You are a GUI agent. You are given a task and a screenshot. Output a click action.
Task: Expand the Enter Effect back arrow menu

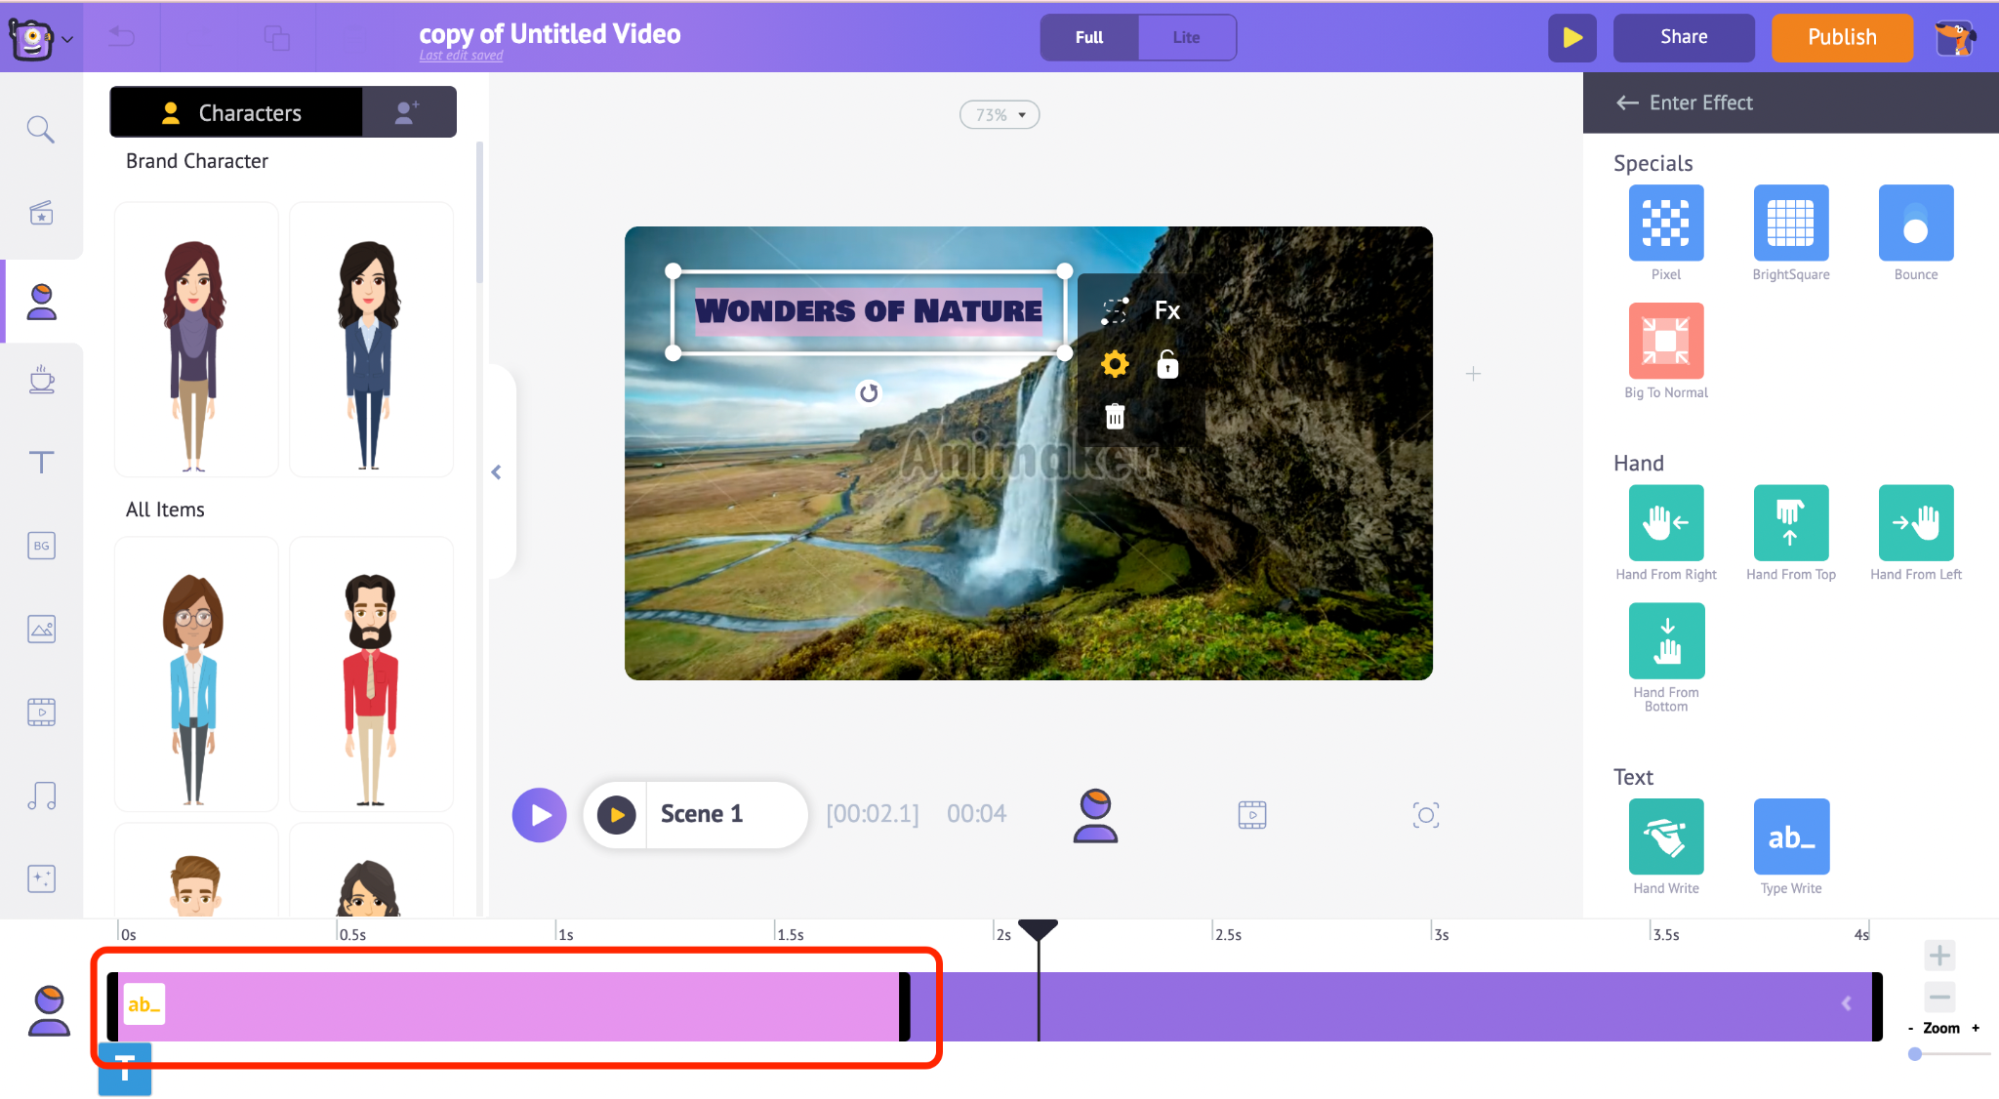click(1623, 103)
